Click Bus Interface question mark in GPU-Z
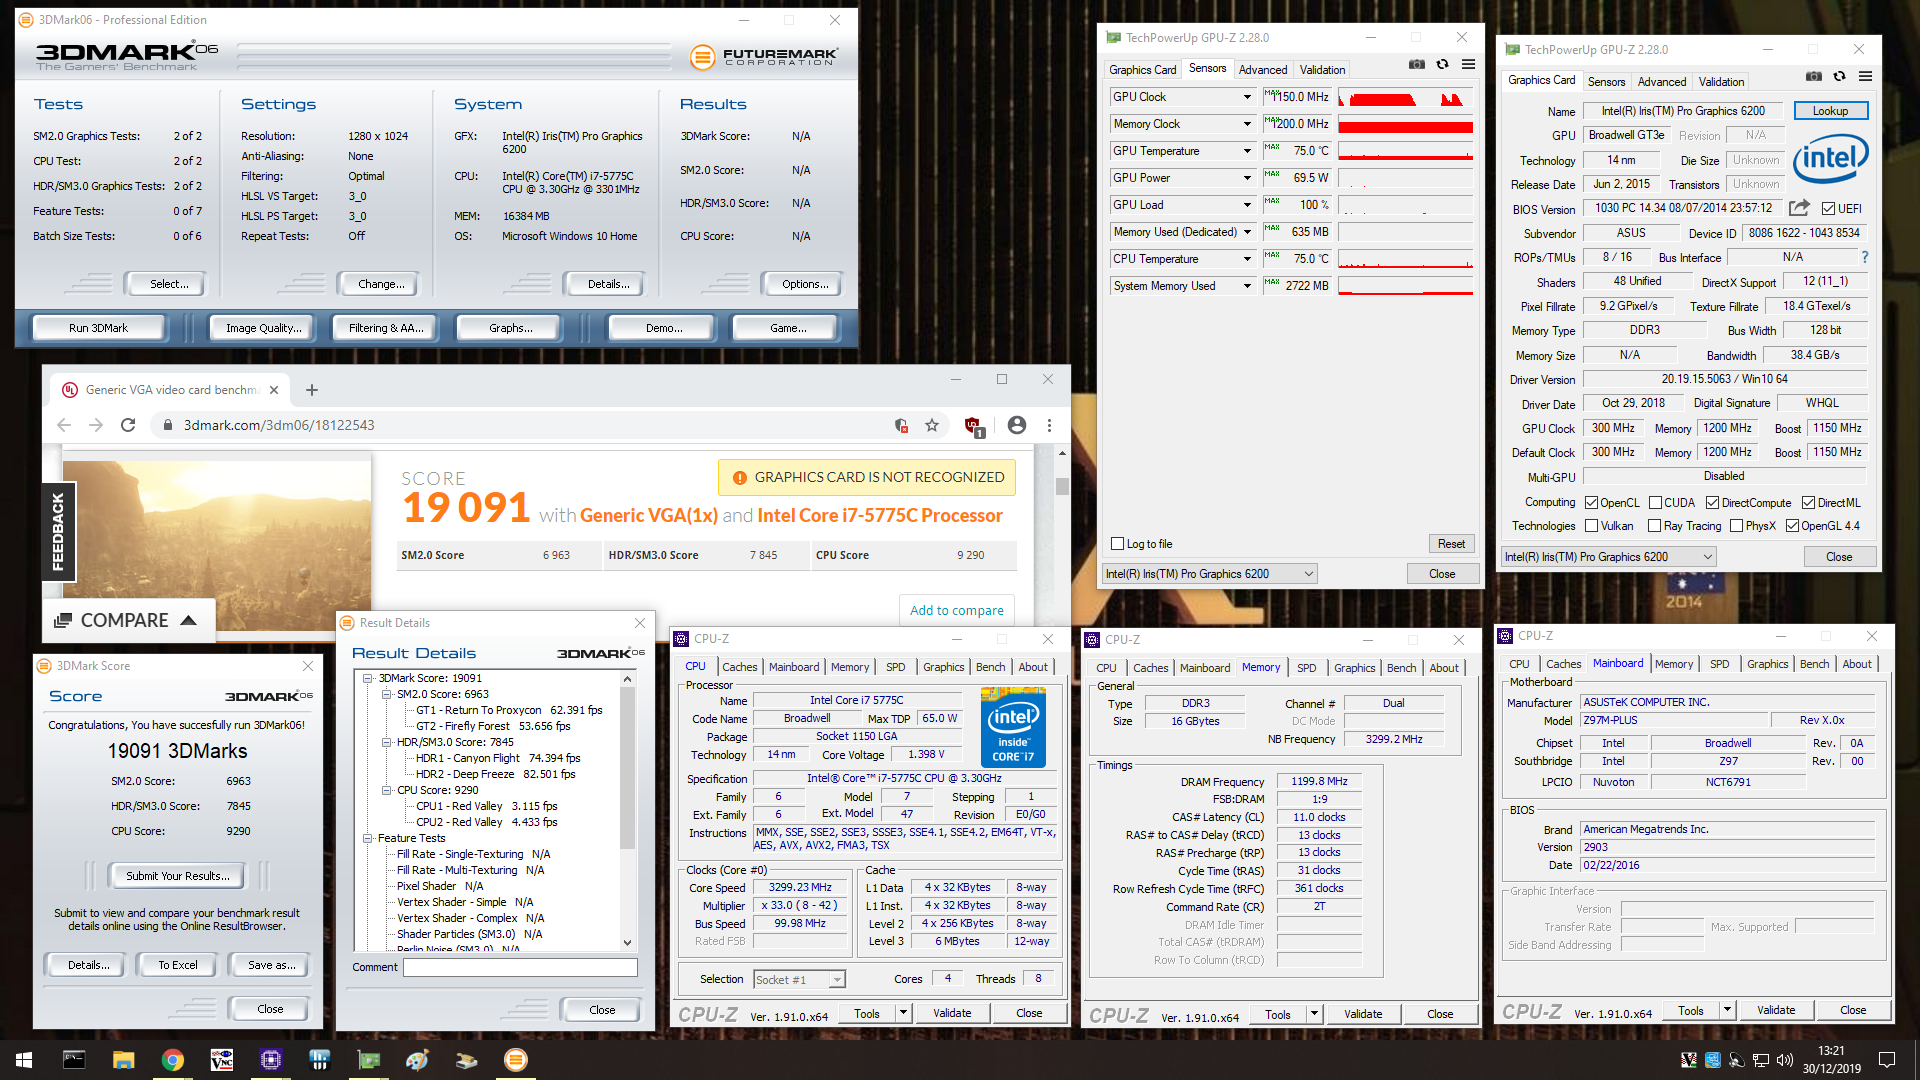The image size is (1920, 1080). pos(1864,257)
